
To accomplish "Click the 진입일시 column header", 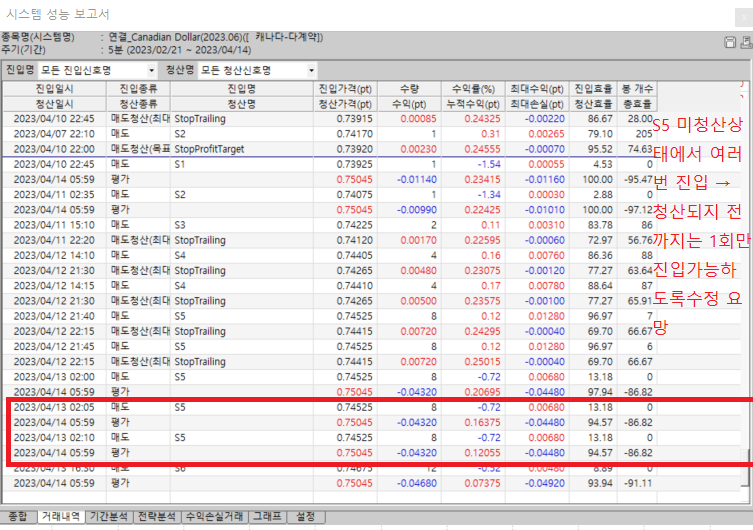I will [x=41, y=89].
